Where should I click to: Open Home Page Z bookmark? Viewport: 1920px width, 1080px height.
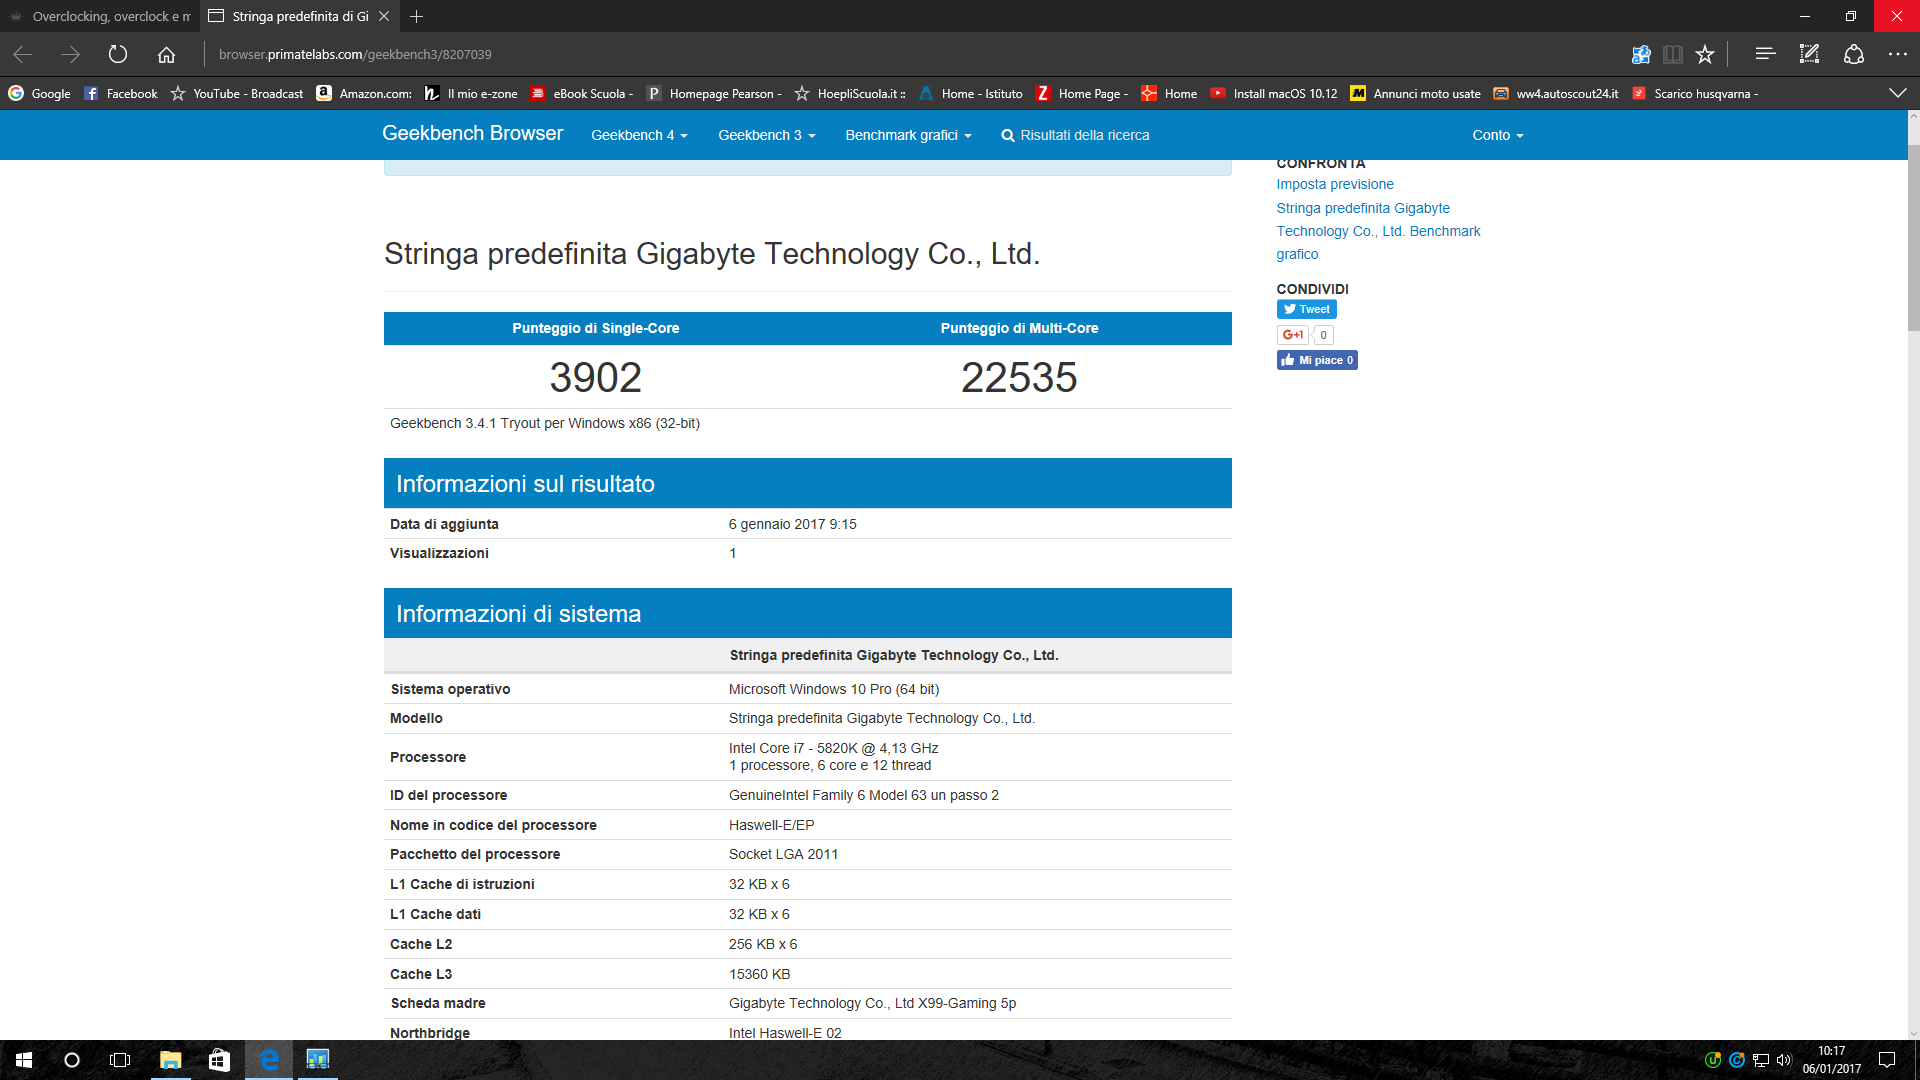pos(1083,94)
